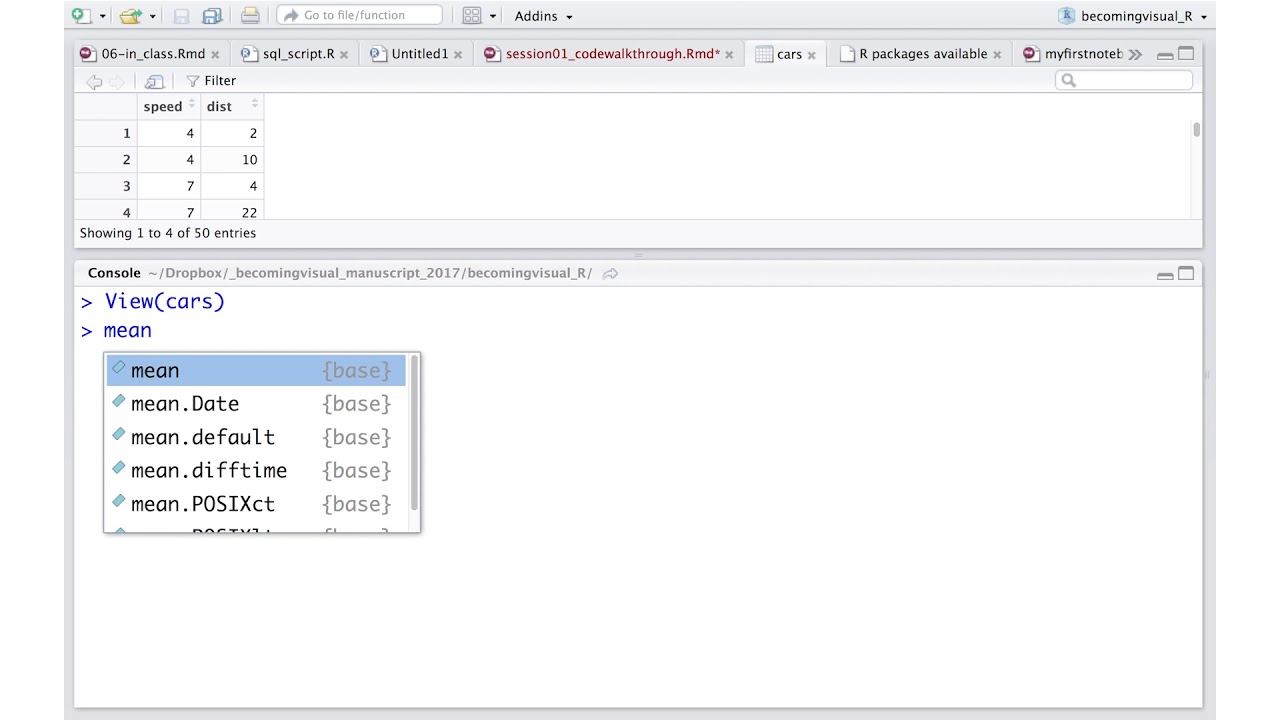Click Show in new window icon
The image size is (1280, 720).
(154, 82)
